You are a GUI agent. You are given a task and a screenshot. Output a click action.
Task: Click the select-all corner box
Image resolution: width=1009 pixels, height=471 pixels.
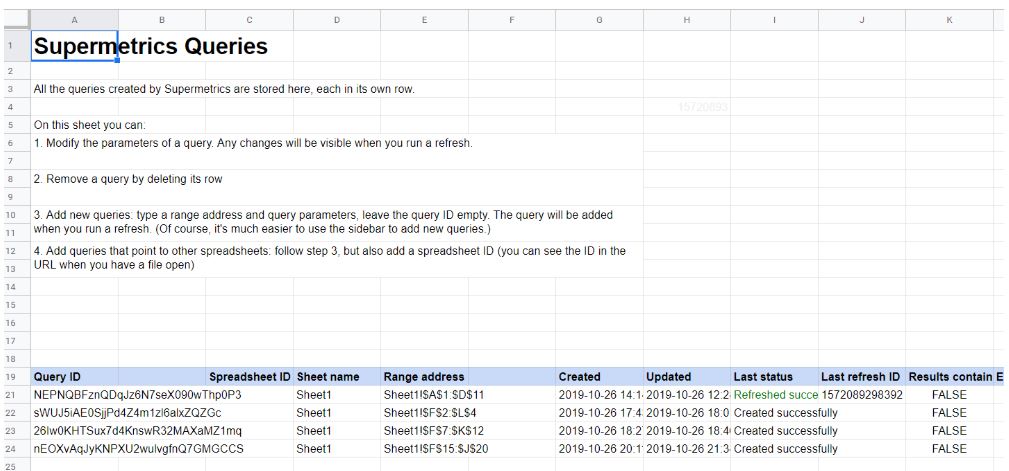point(17,20)
